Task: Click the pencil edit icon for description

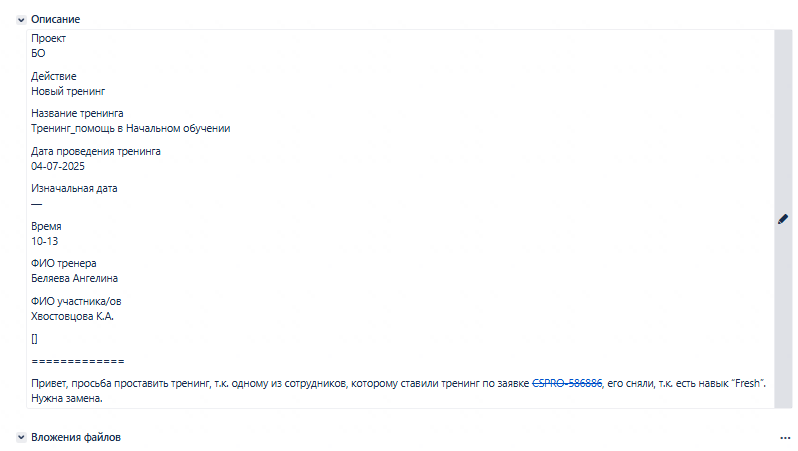Action: [x=783, y=219]
